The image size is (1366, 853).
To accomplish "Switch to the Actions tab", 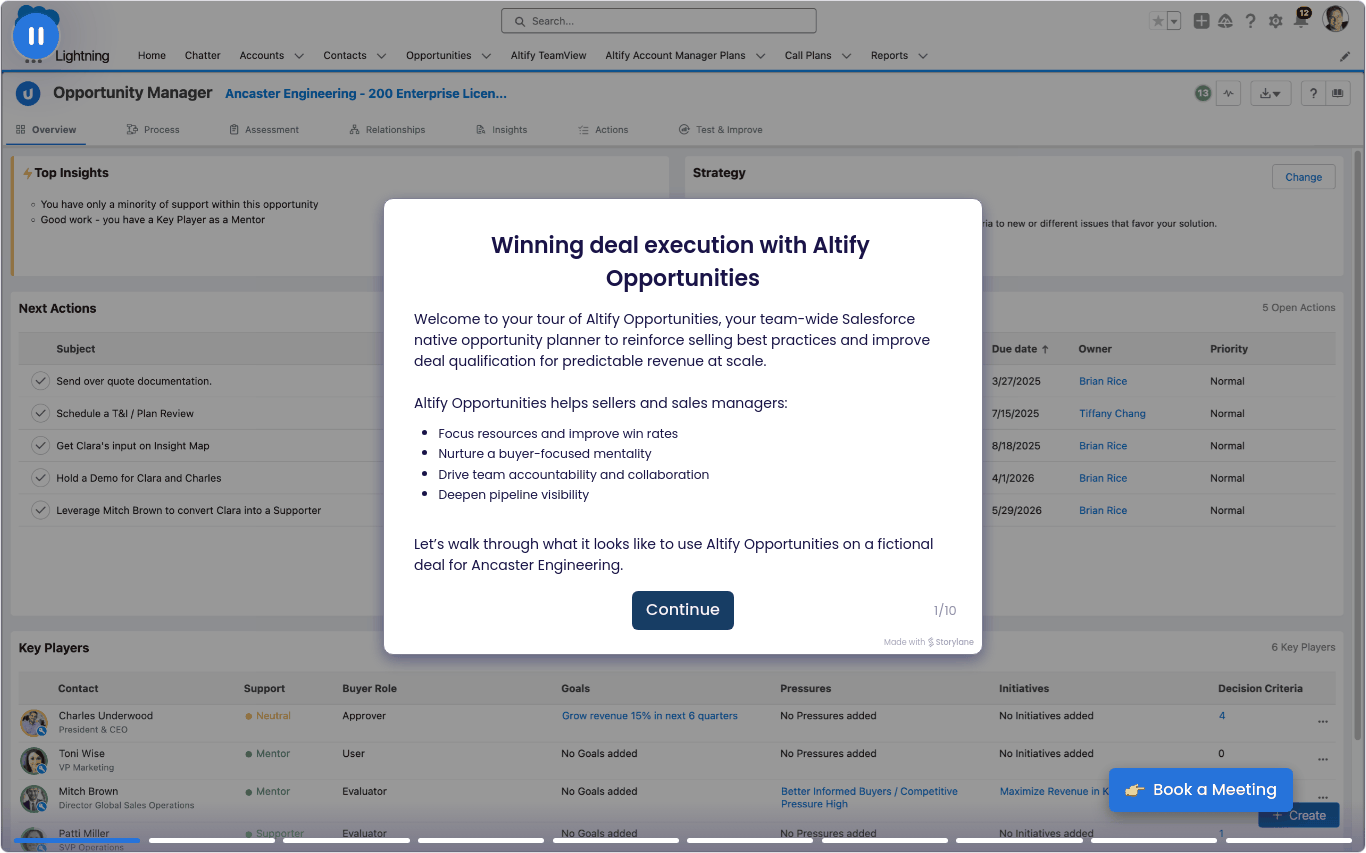I will point(603,130).
